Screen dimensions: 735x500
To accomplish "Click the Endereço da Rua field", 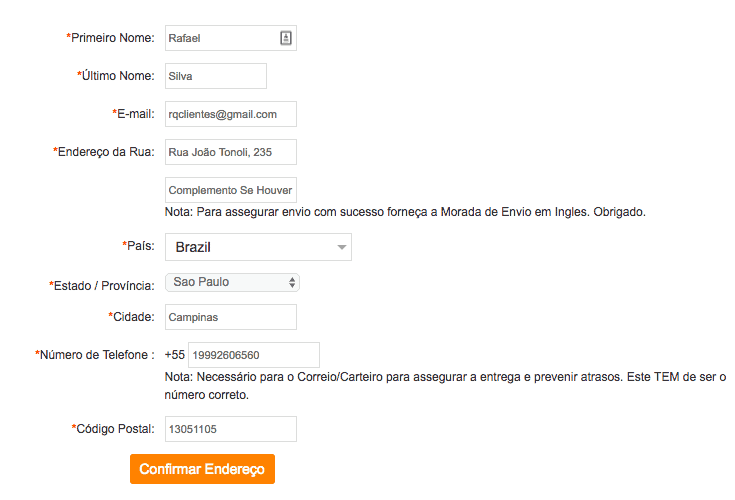I will tap(231, 152).
